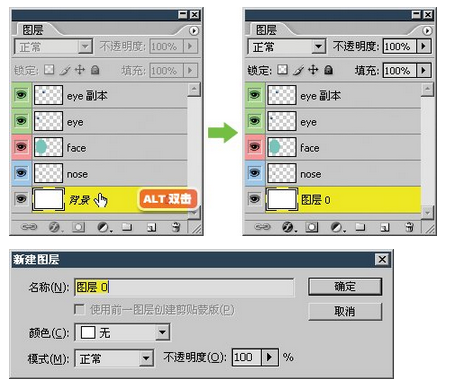Open left panel flyout menu arrow
455x388 pixels.
(194, 31)
